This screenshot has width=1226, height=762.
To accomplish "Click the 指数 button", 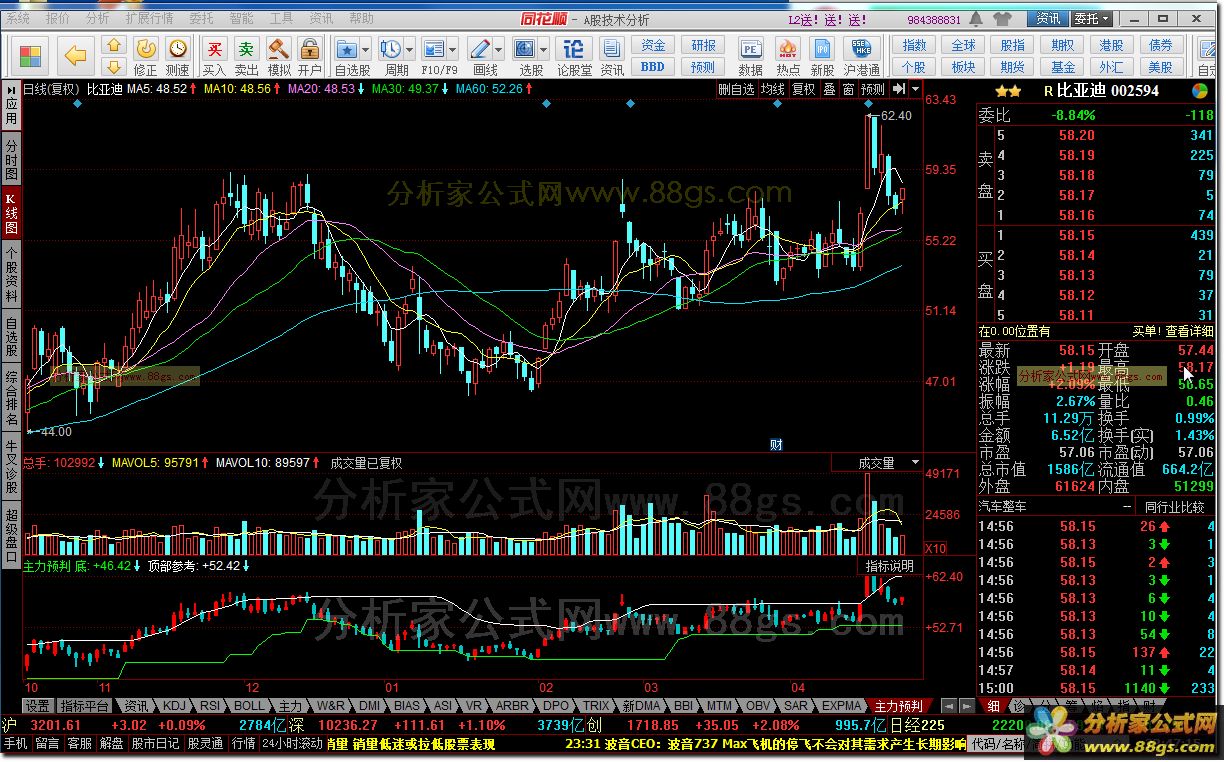I will click(x=913, y=45).
